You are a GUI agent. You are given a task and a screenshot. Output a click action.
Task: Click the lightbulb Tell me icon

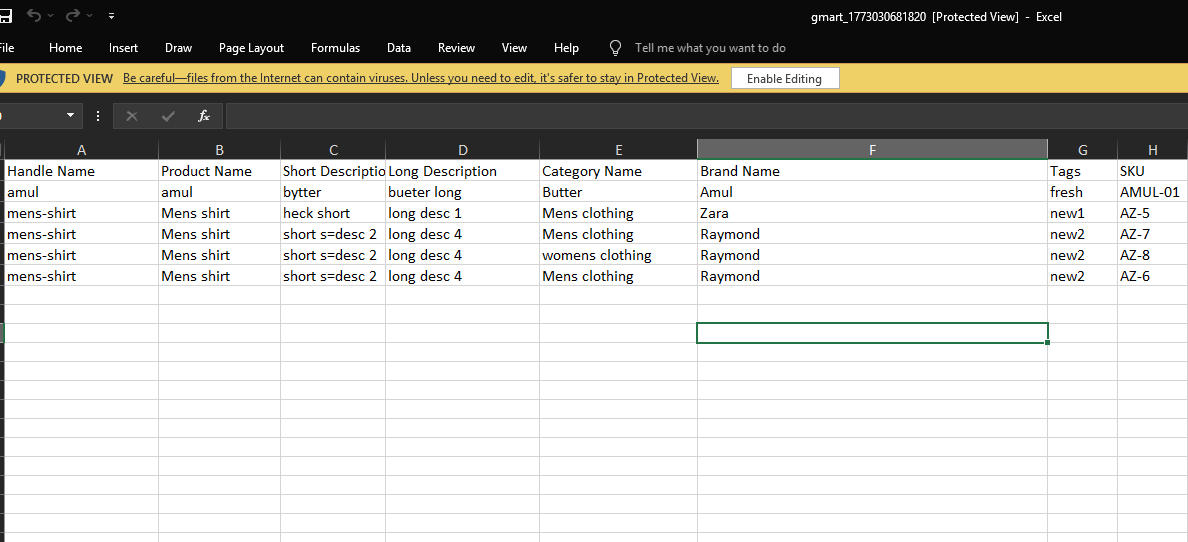click(615, 48)
